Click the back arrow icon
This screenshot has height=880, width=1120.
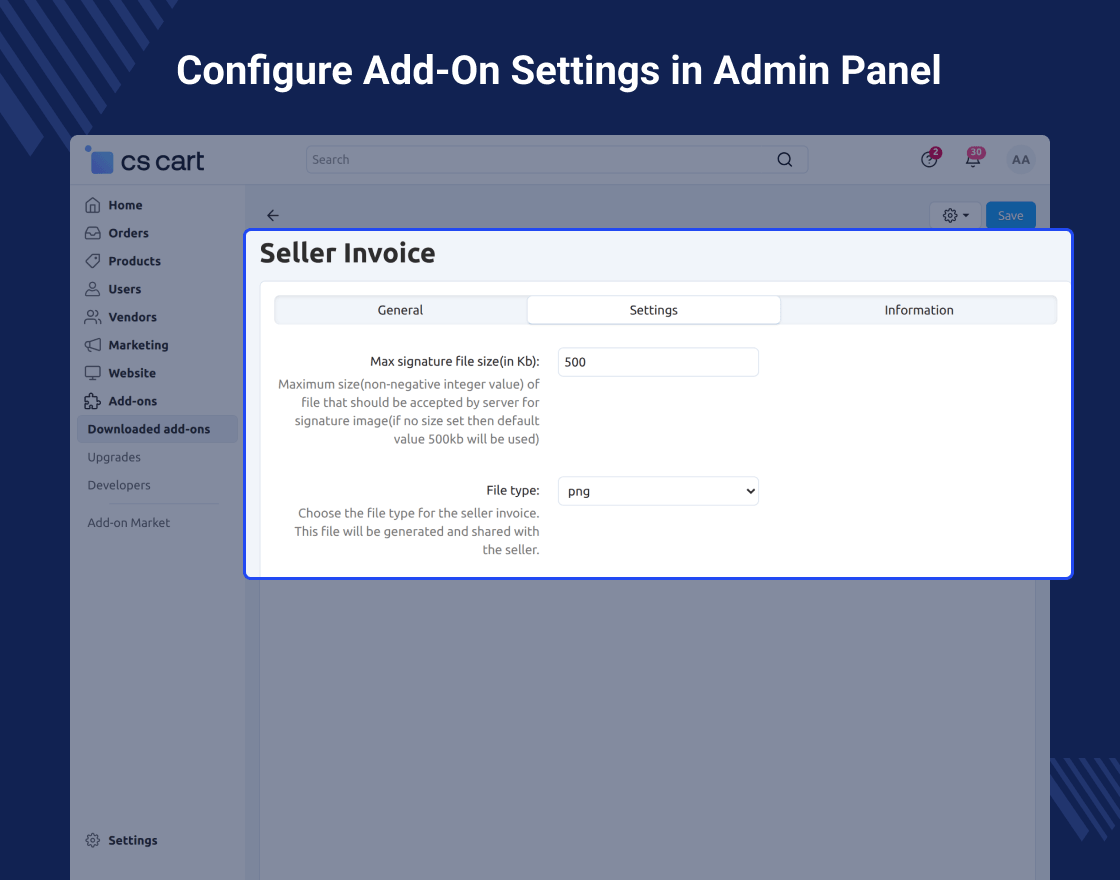click(x=273, y=216)
